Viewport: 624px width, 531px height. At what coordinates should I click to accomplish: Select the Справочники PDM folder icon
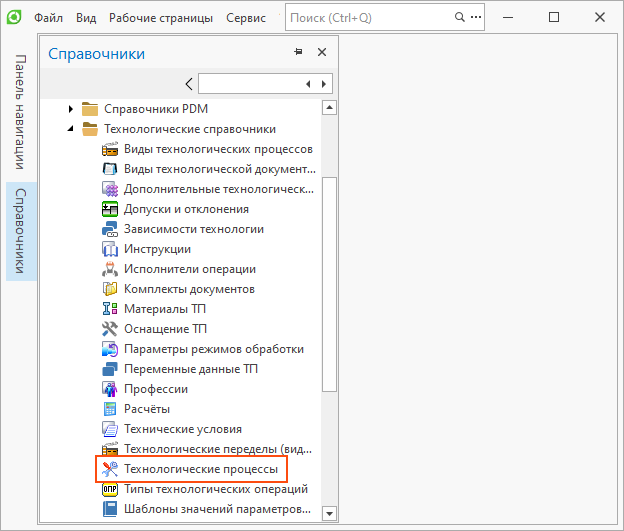click(x=90, y=109)
